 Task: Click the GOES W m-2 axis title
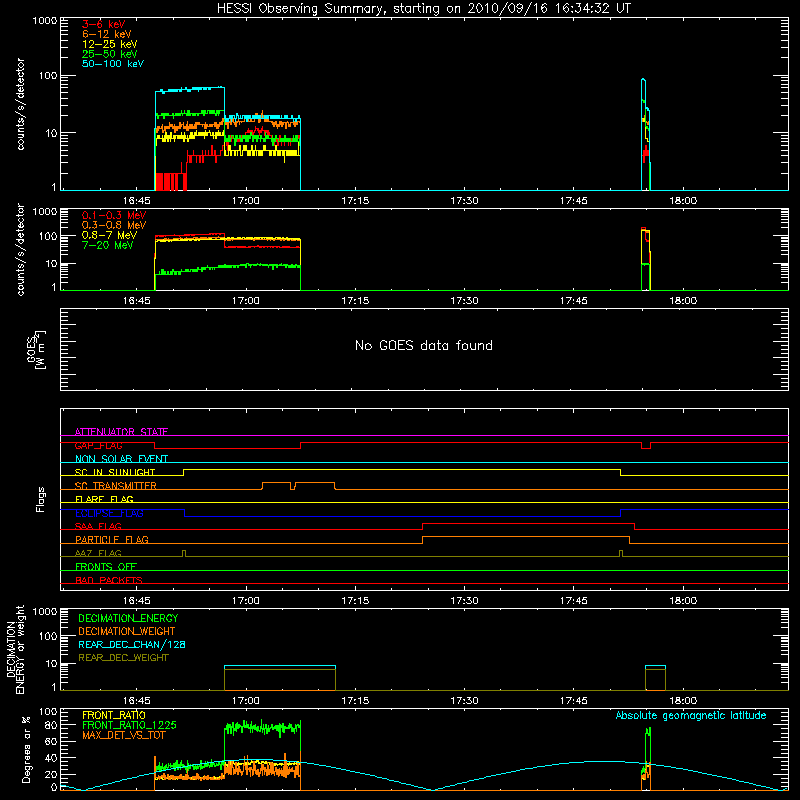(x=36, y=350)
